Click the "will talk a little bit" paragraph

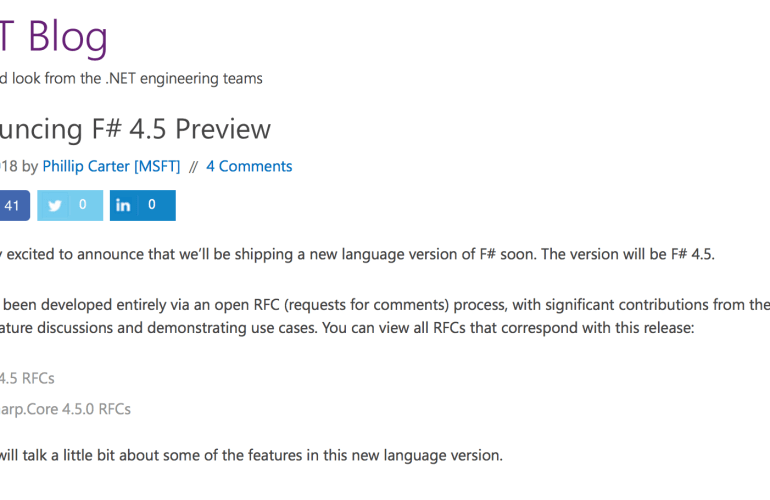[x=250, y=456]
